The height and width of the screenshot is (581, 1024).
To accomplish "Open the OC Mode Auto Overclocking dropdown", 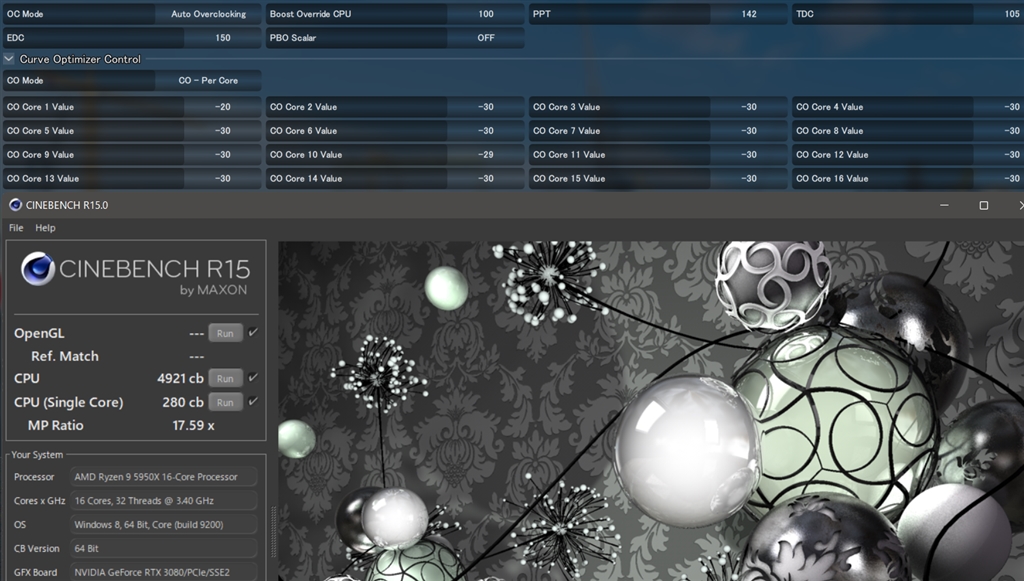I will pos(209,14).
